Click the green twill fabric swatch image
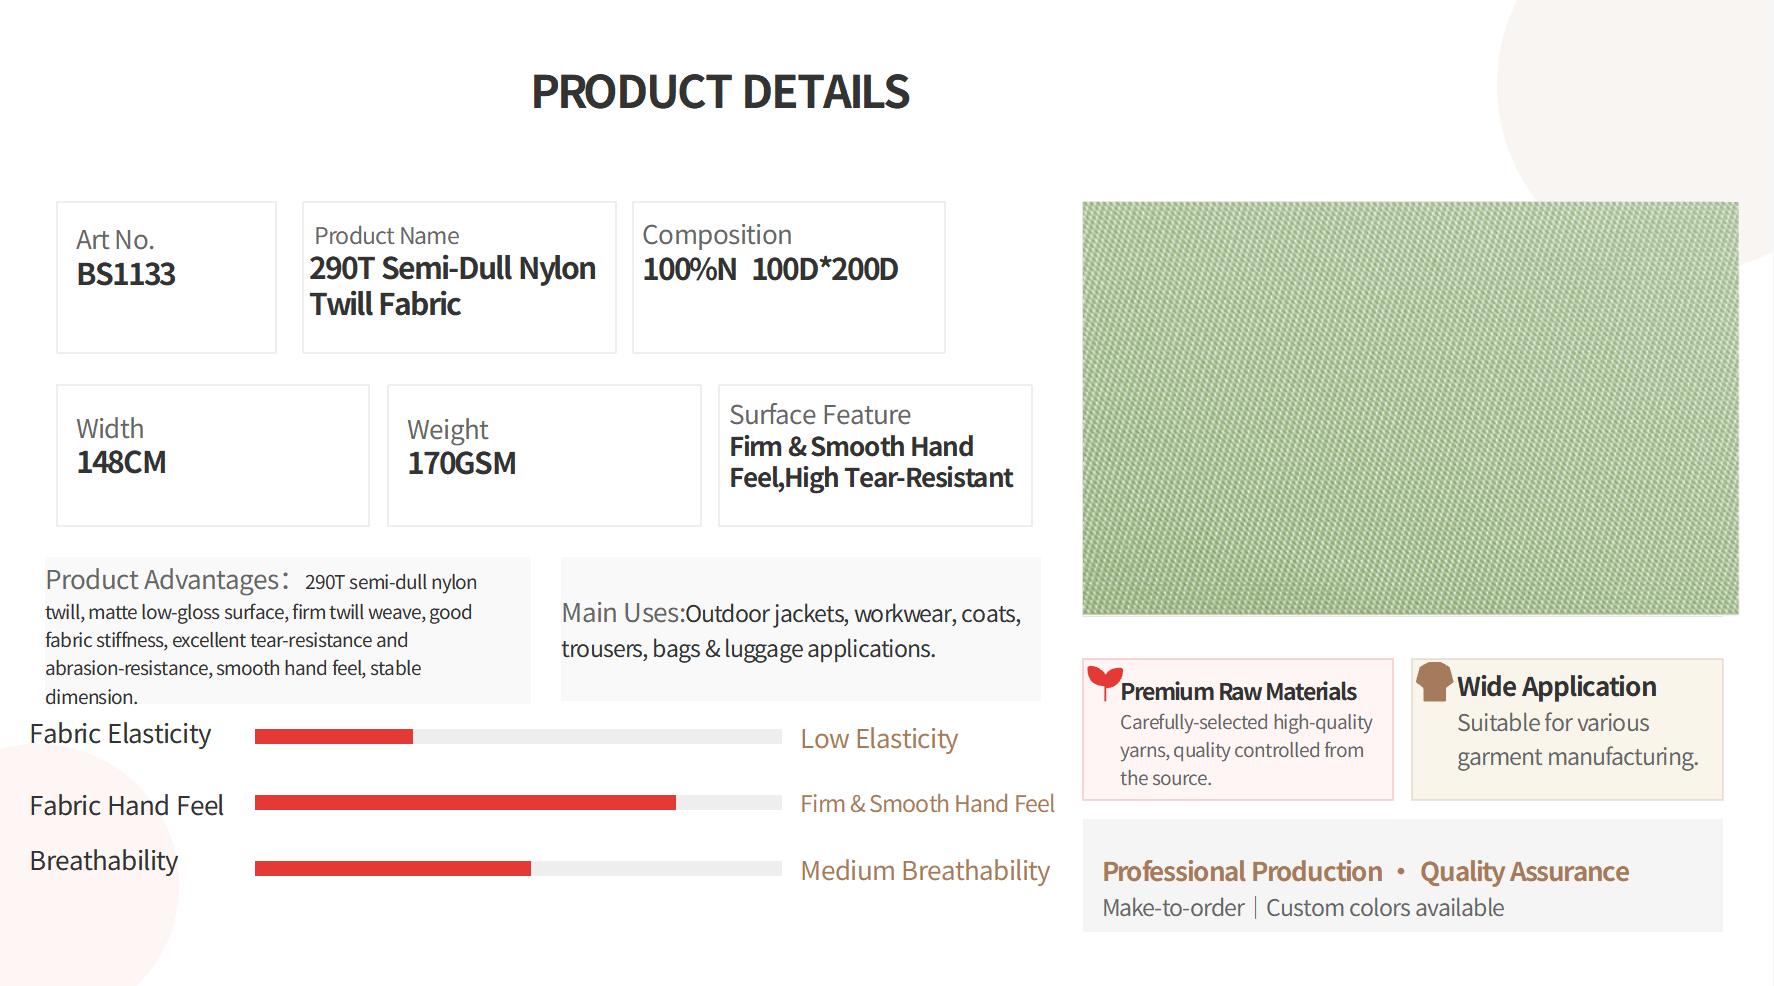The width and height of the screenshot is (1774, 986). point(1410,408)
